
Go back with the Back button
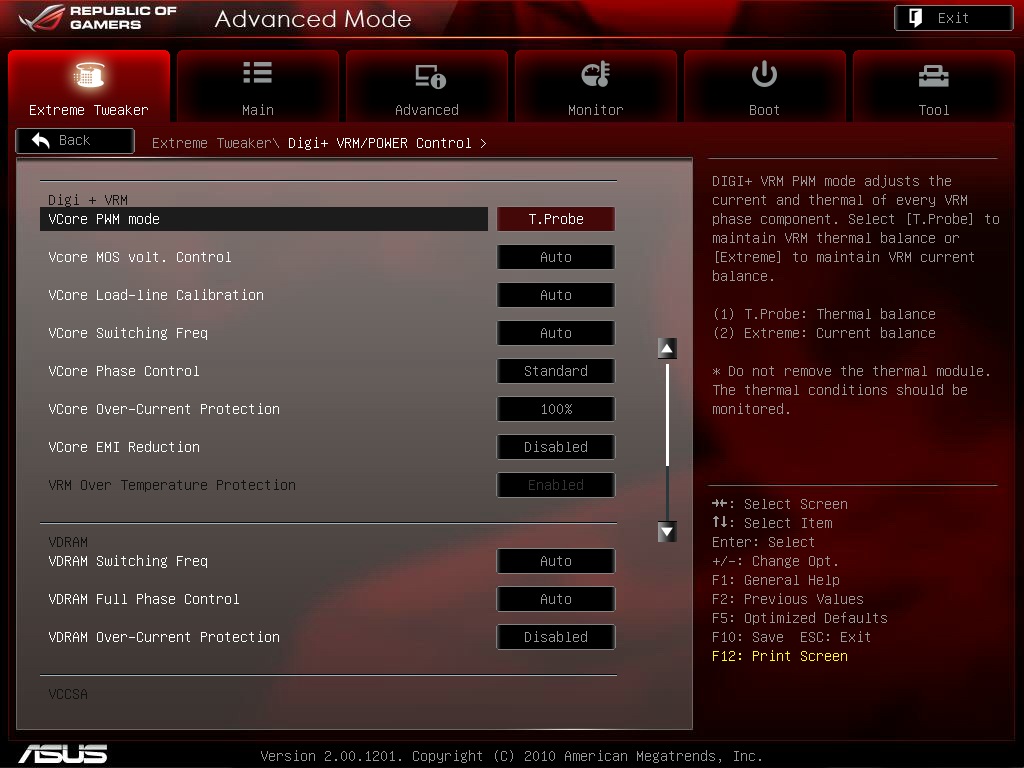click(75, 140)
